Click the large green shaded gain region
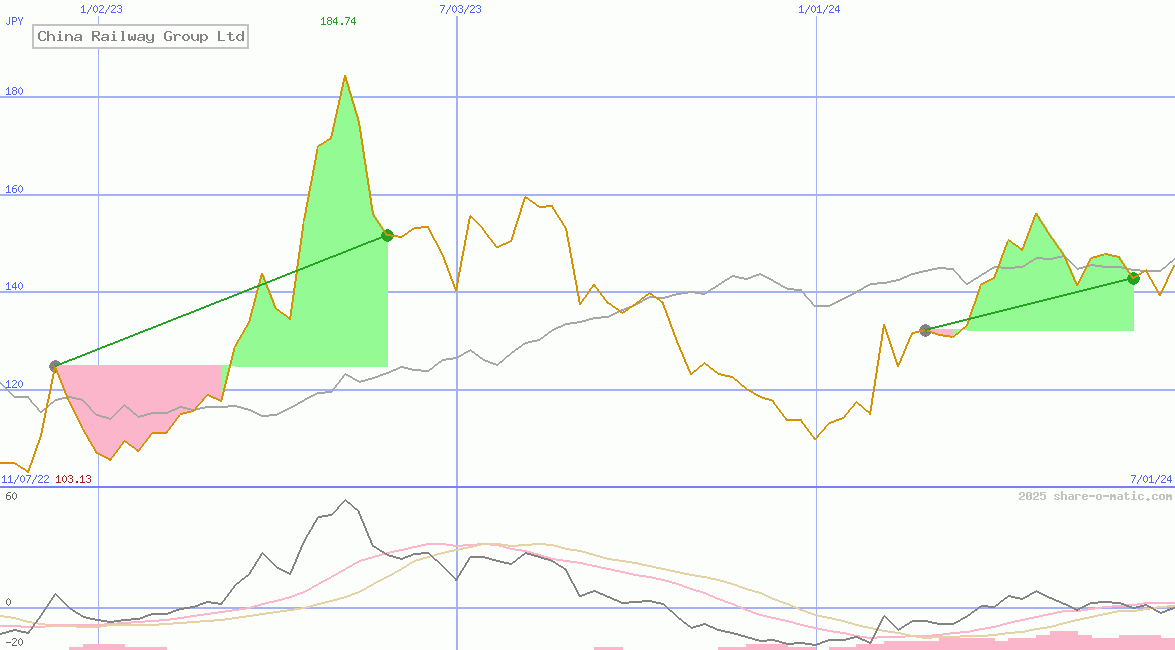Viewport: 1175px width, 650px height. (320, 320)
